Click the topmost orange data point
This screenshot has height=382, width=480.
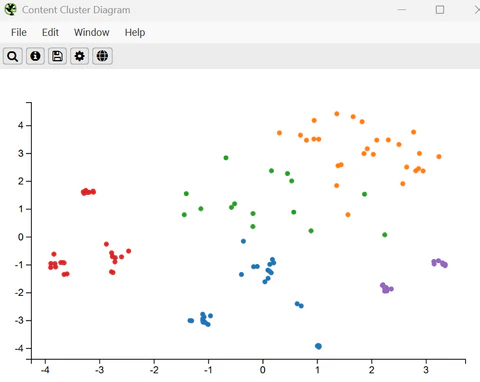[x=337, y=114]
